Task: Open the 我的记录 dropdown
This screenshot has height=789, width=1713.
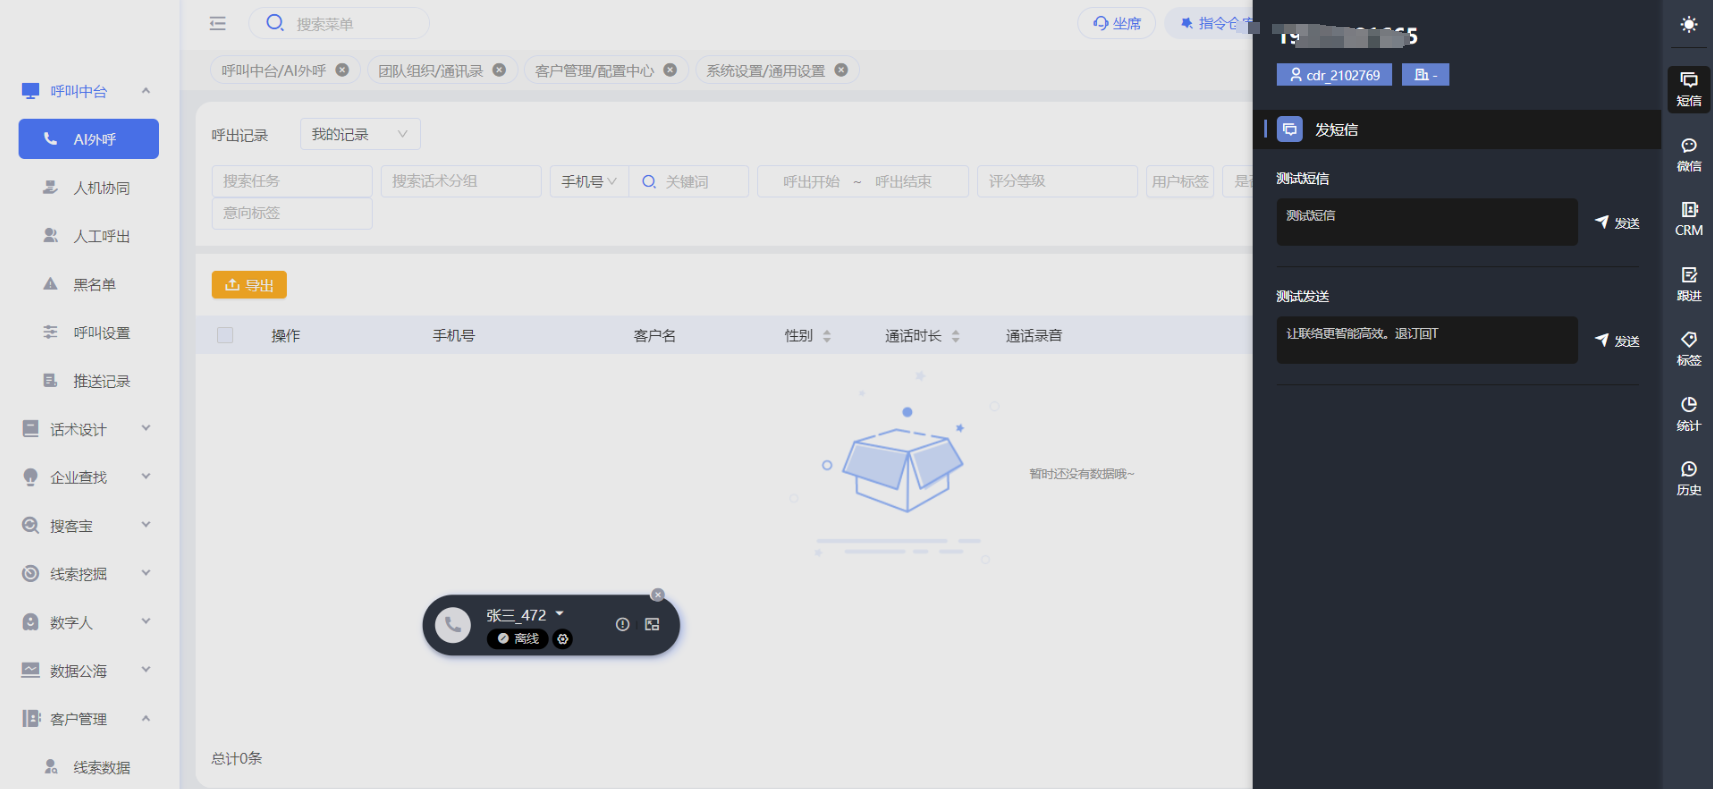Action: point(359,134)
